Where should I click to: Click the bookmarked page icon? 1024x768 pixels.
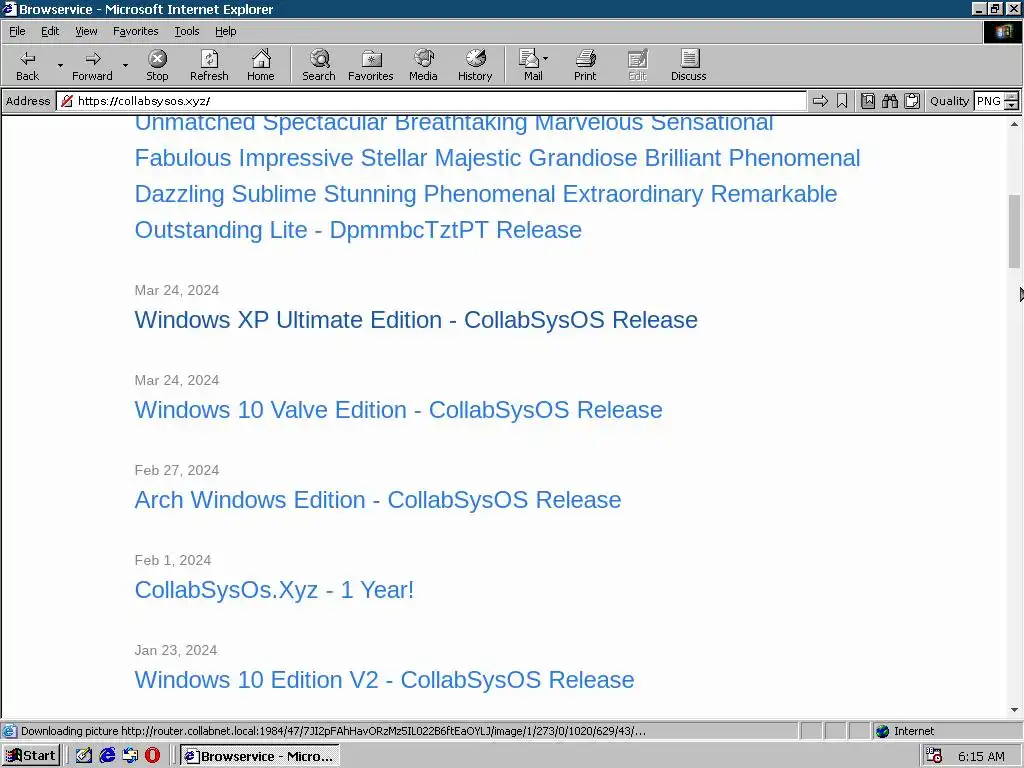coord(868,101)
